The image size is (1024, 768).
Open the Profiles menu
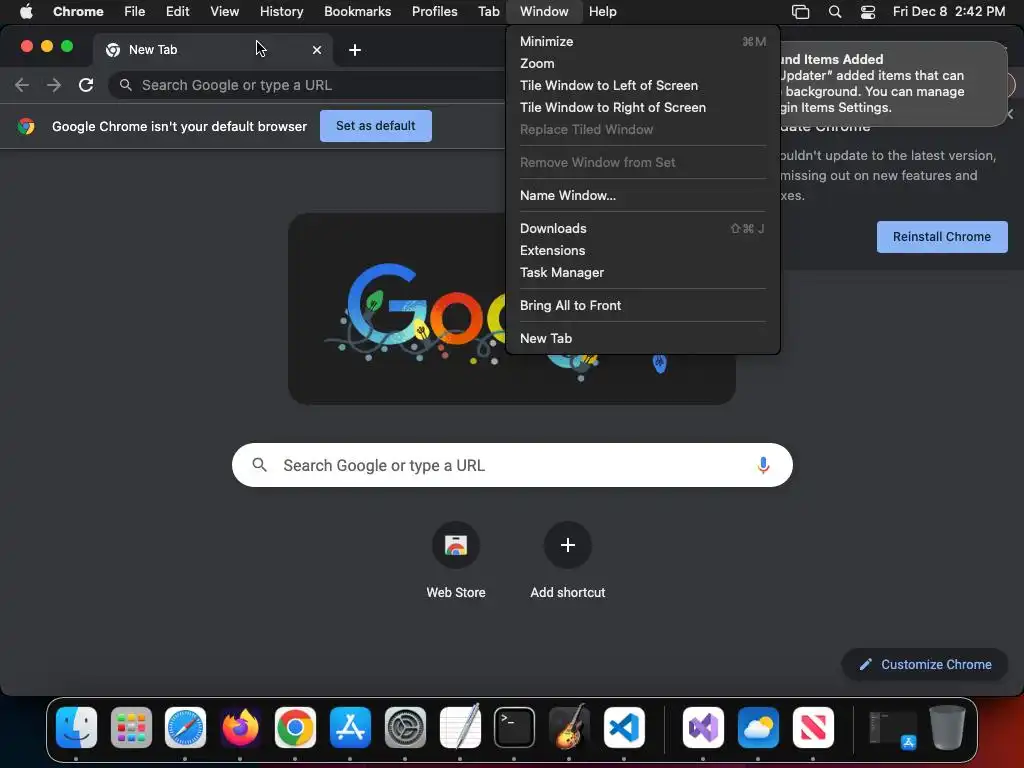(435, 12)
